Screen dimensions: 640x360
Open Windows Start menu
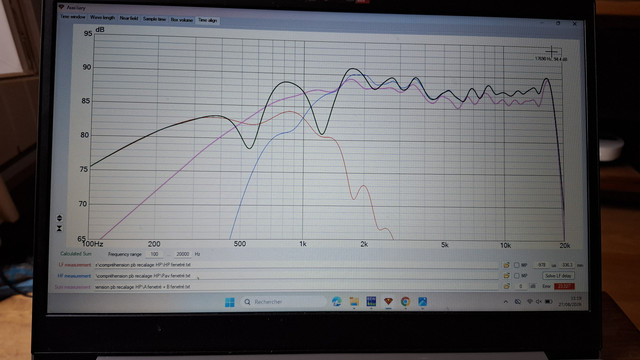[230, 302]
